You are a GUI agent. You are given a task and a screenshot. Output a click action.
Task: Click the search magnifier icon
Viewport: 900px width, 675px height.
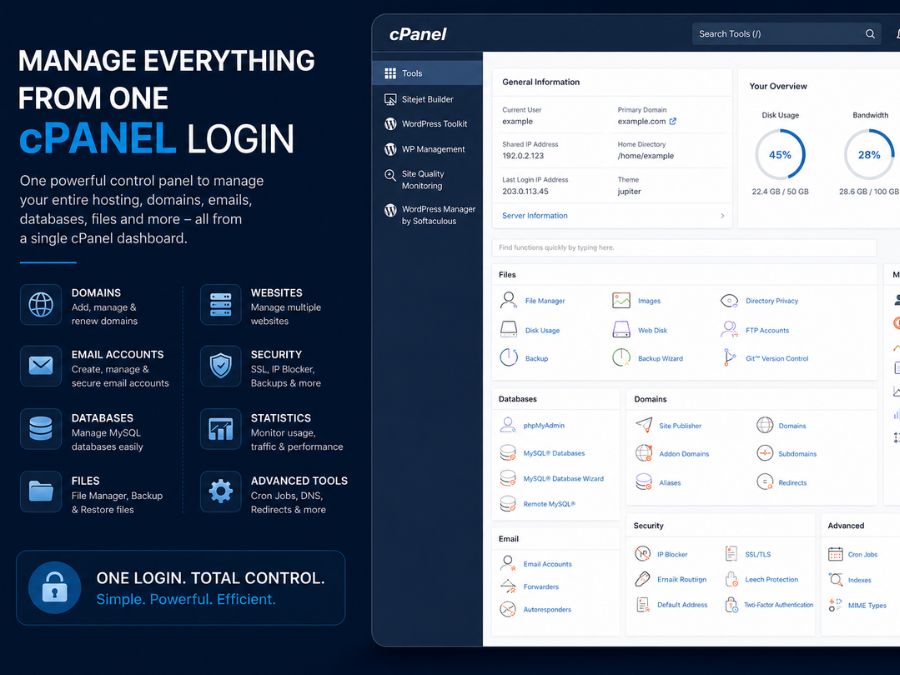[x=870, y=34]
